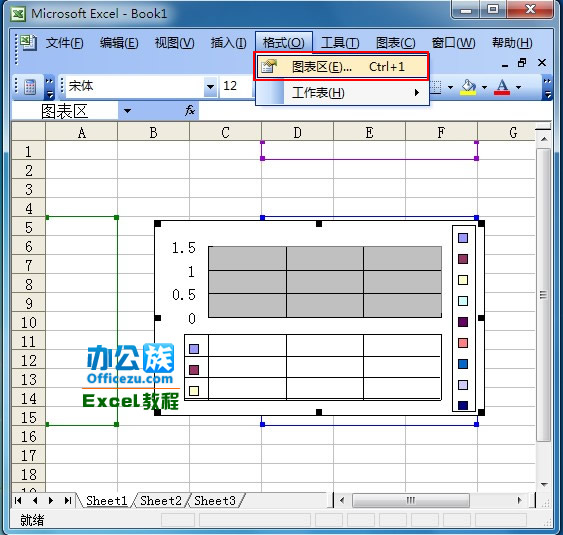Click the fill color paint bucket icon
The width and height of the screenshot is (563, 535).
(468, 87)
